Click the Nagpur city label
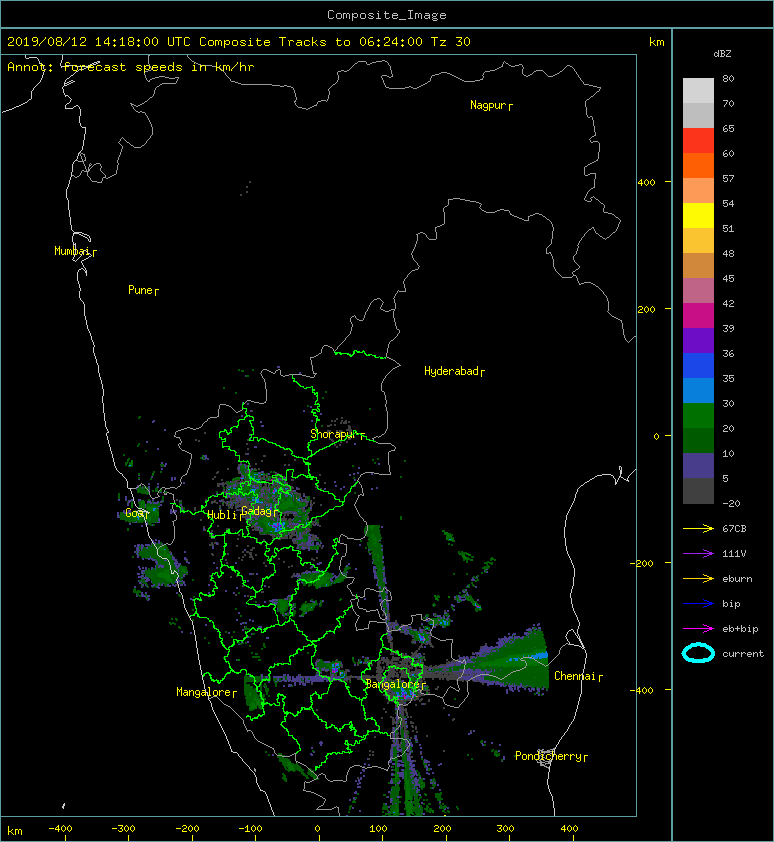The height and width of the screenshot is (842, 774). 488,105
